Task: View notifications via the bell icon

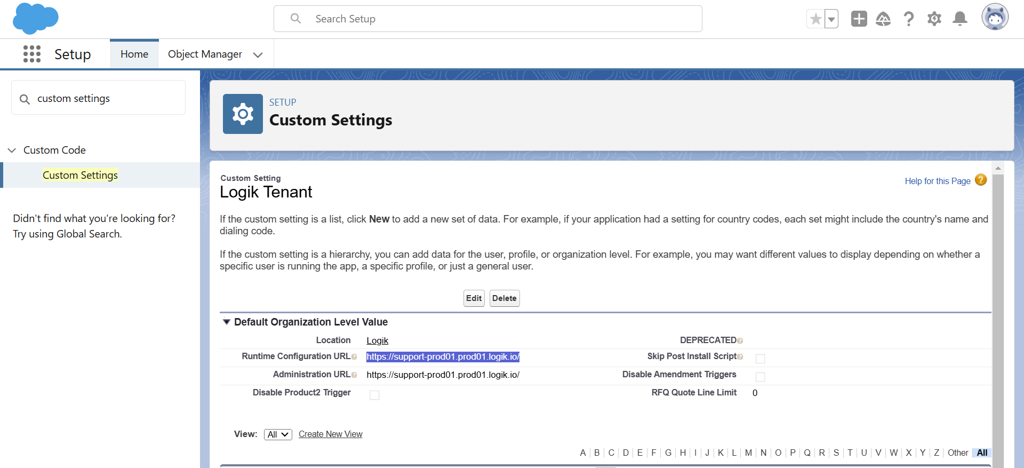Action: click(x=959, y=19)
